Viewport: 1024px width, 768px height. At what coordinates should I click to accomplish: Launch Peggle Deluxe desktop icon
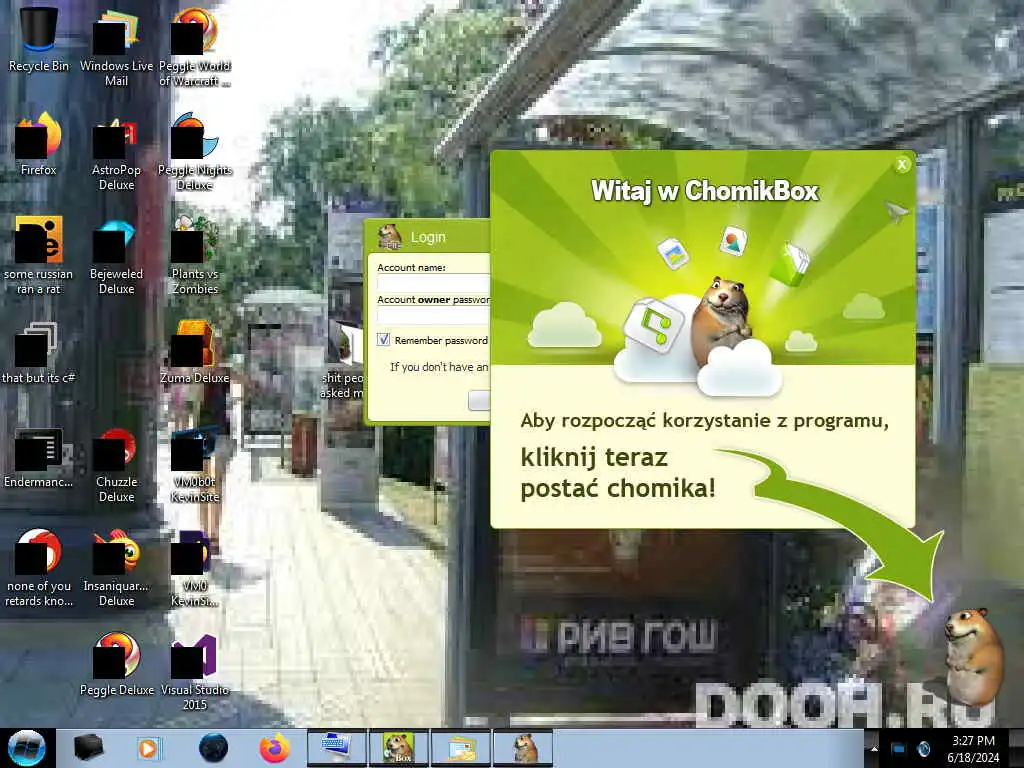tap(116, 664)
